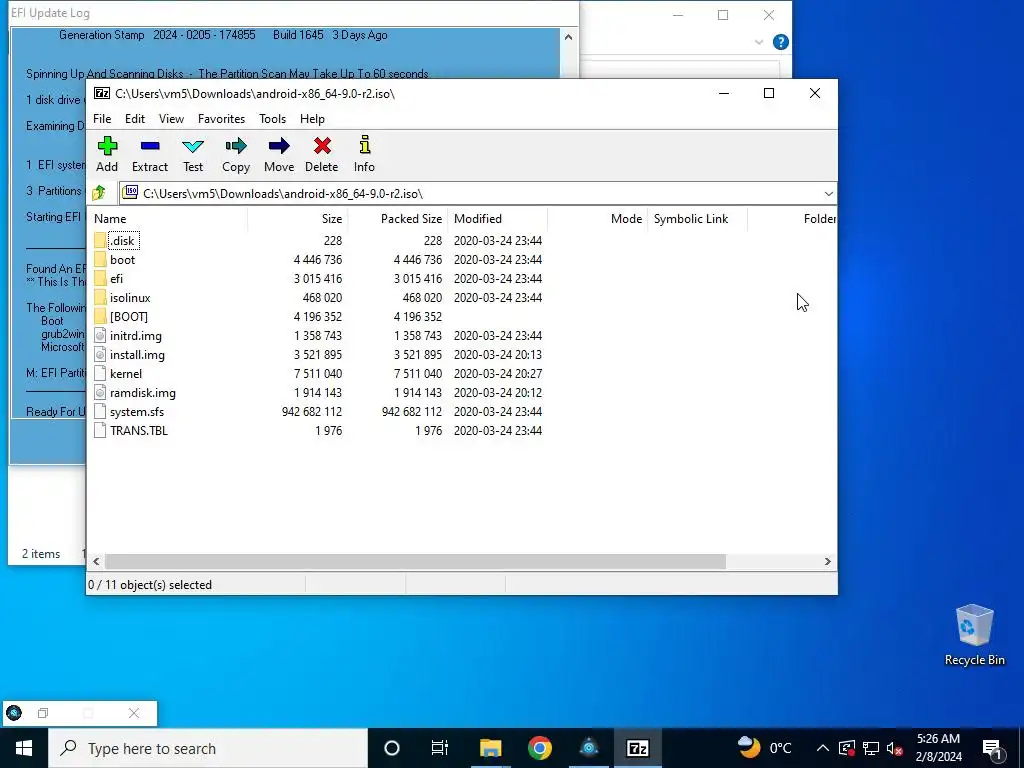Click the Symbolic Link column header
The height and width of the screenshot is (768, 1024).
point(697,219)
